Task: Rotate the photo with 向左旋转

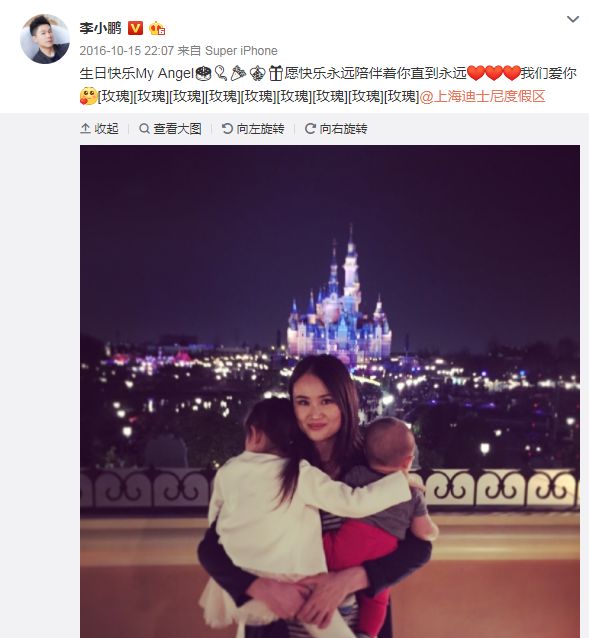Action: [260, 129]
